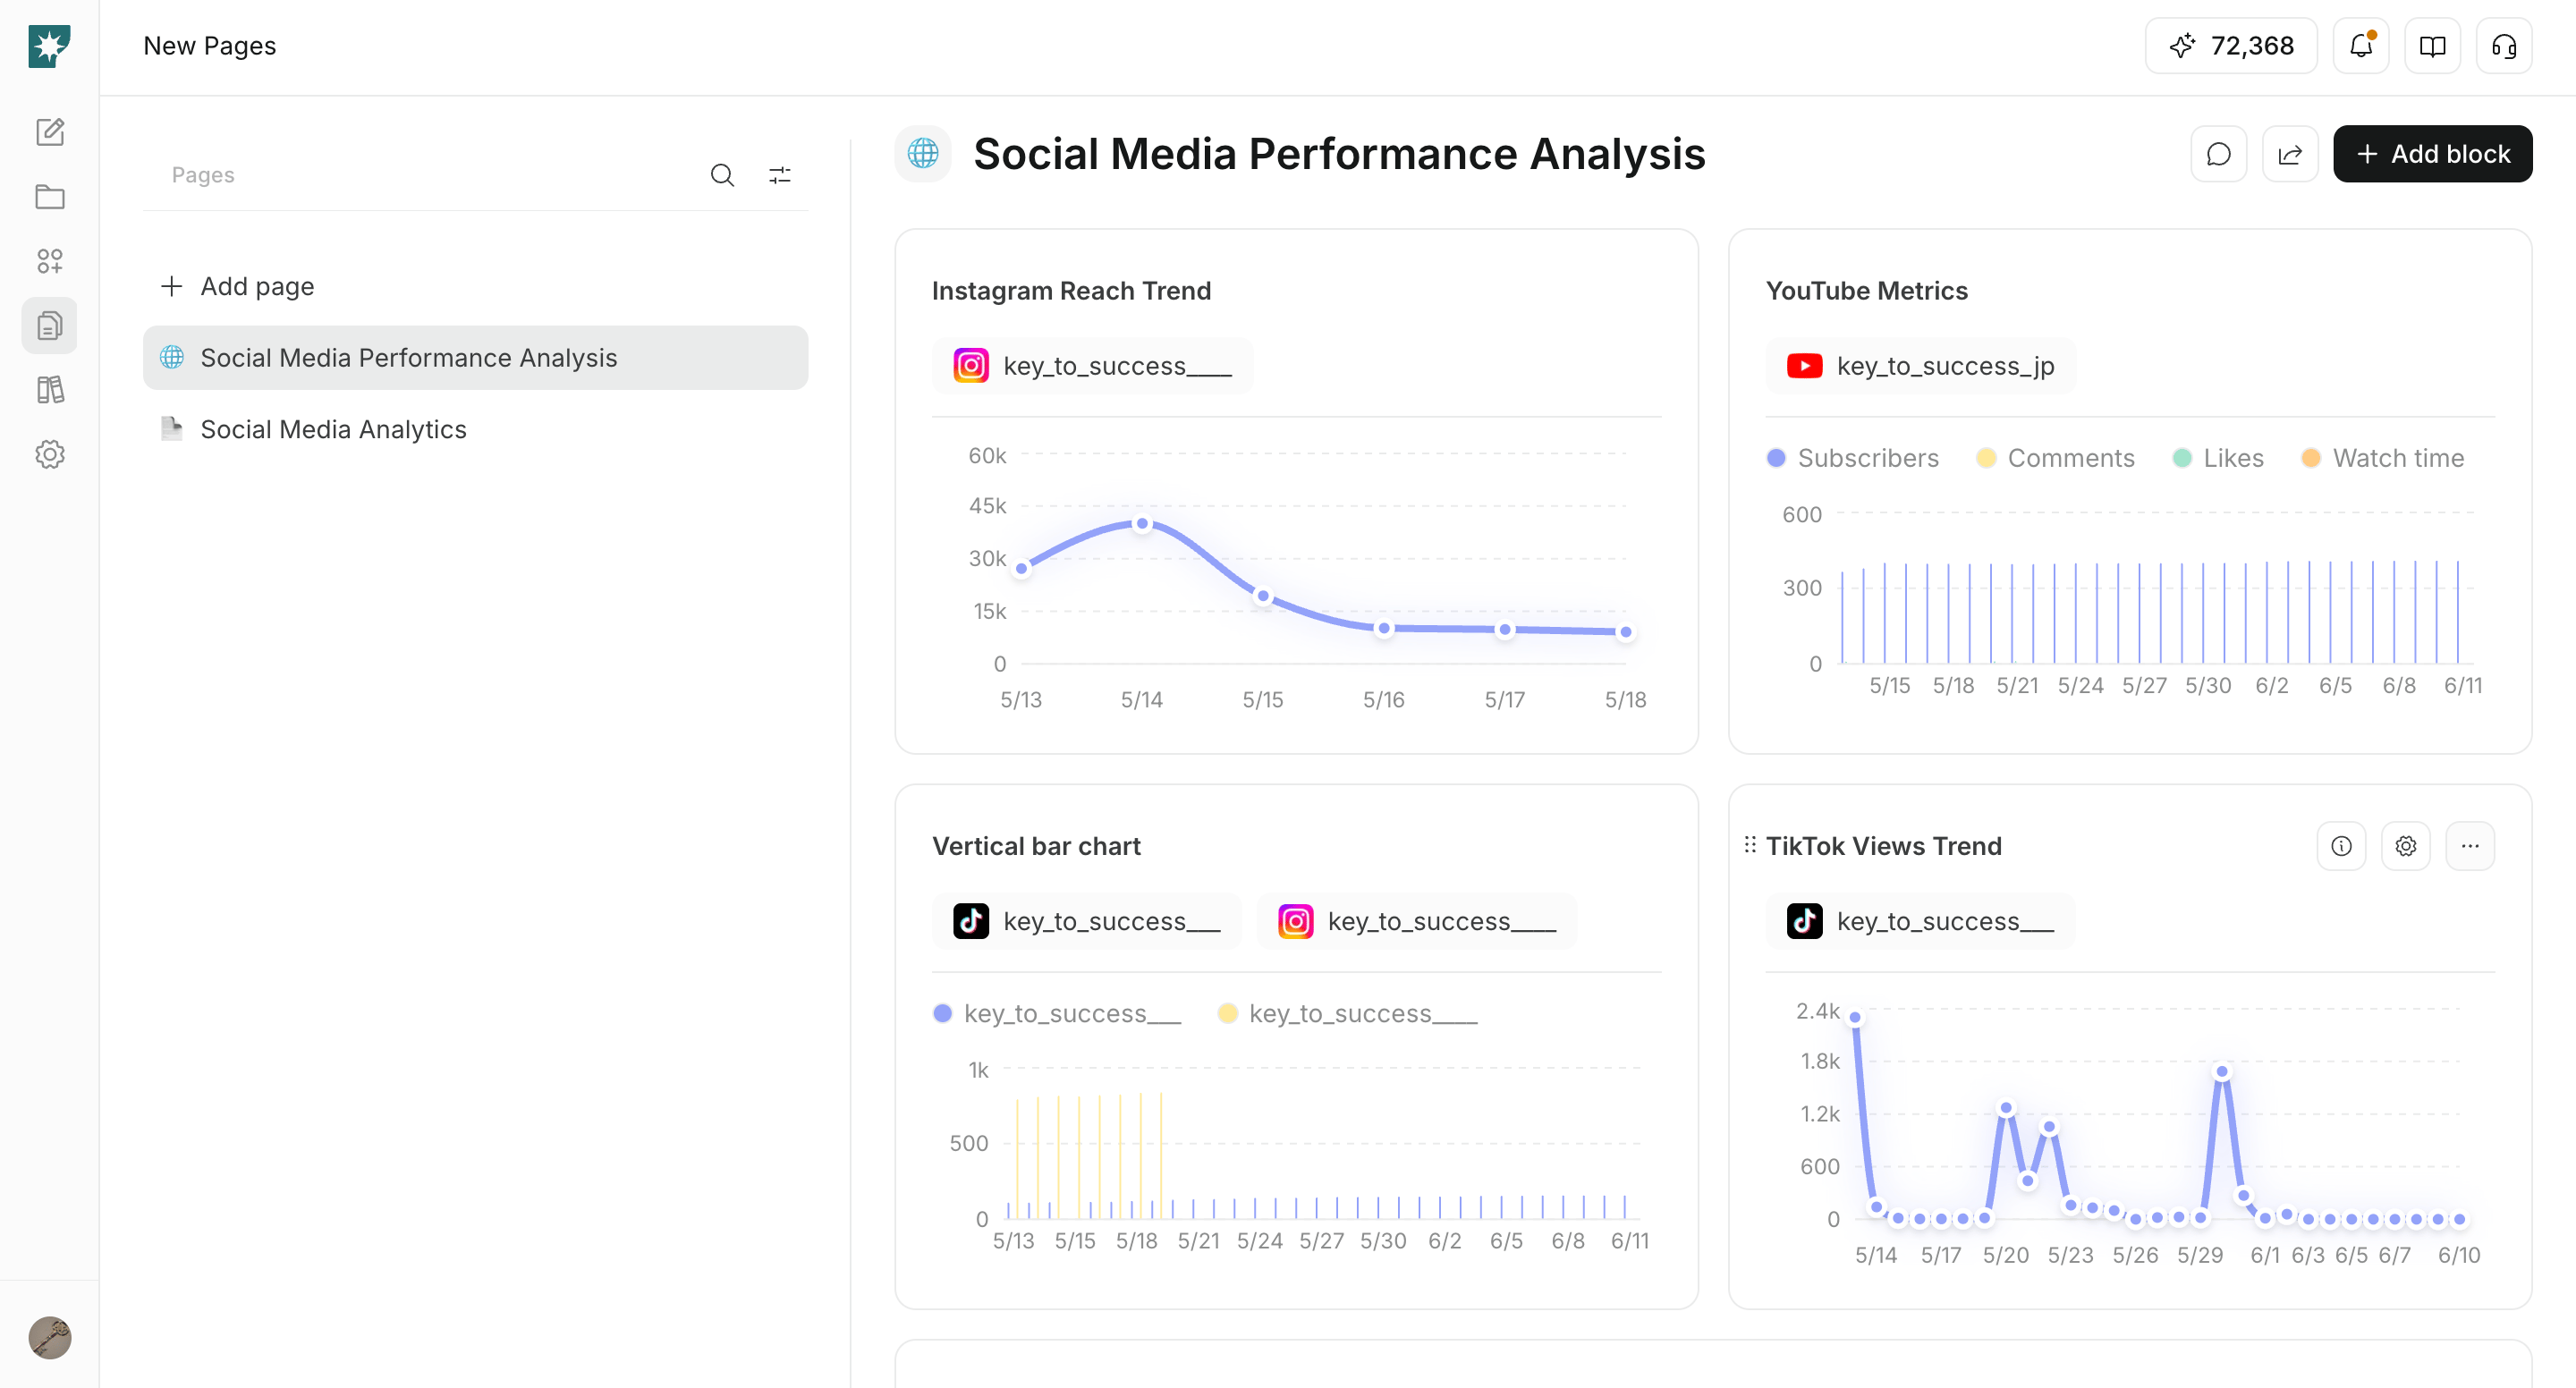Click the 72,368 credits button

click(x=2230, y=46)
